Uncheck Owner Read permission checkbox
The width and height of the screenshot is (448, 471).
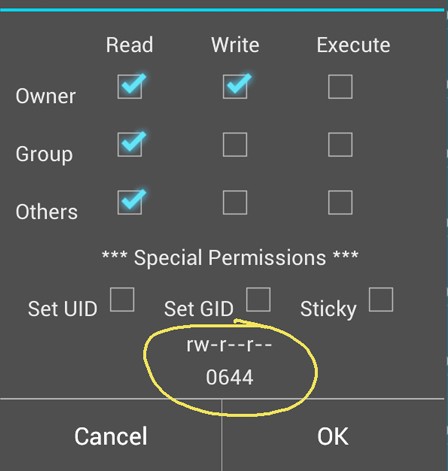point(130,87)
